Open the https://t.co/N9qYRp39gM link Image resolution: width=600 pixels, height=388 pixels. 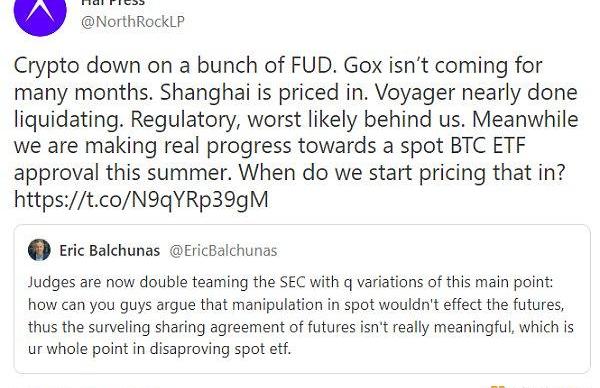141,199
